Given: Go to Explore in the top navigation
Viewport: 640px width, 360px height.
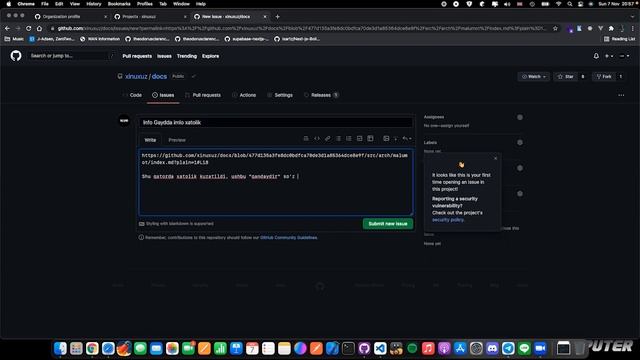Looking at the screenshot, I should (x=210, y=56).
